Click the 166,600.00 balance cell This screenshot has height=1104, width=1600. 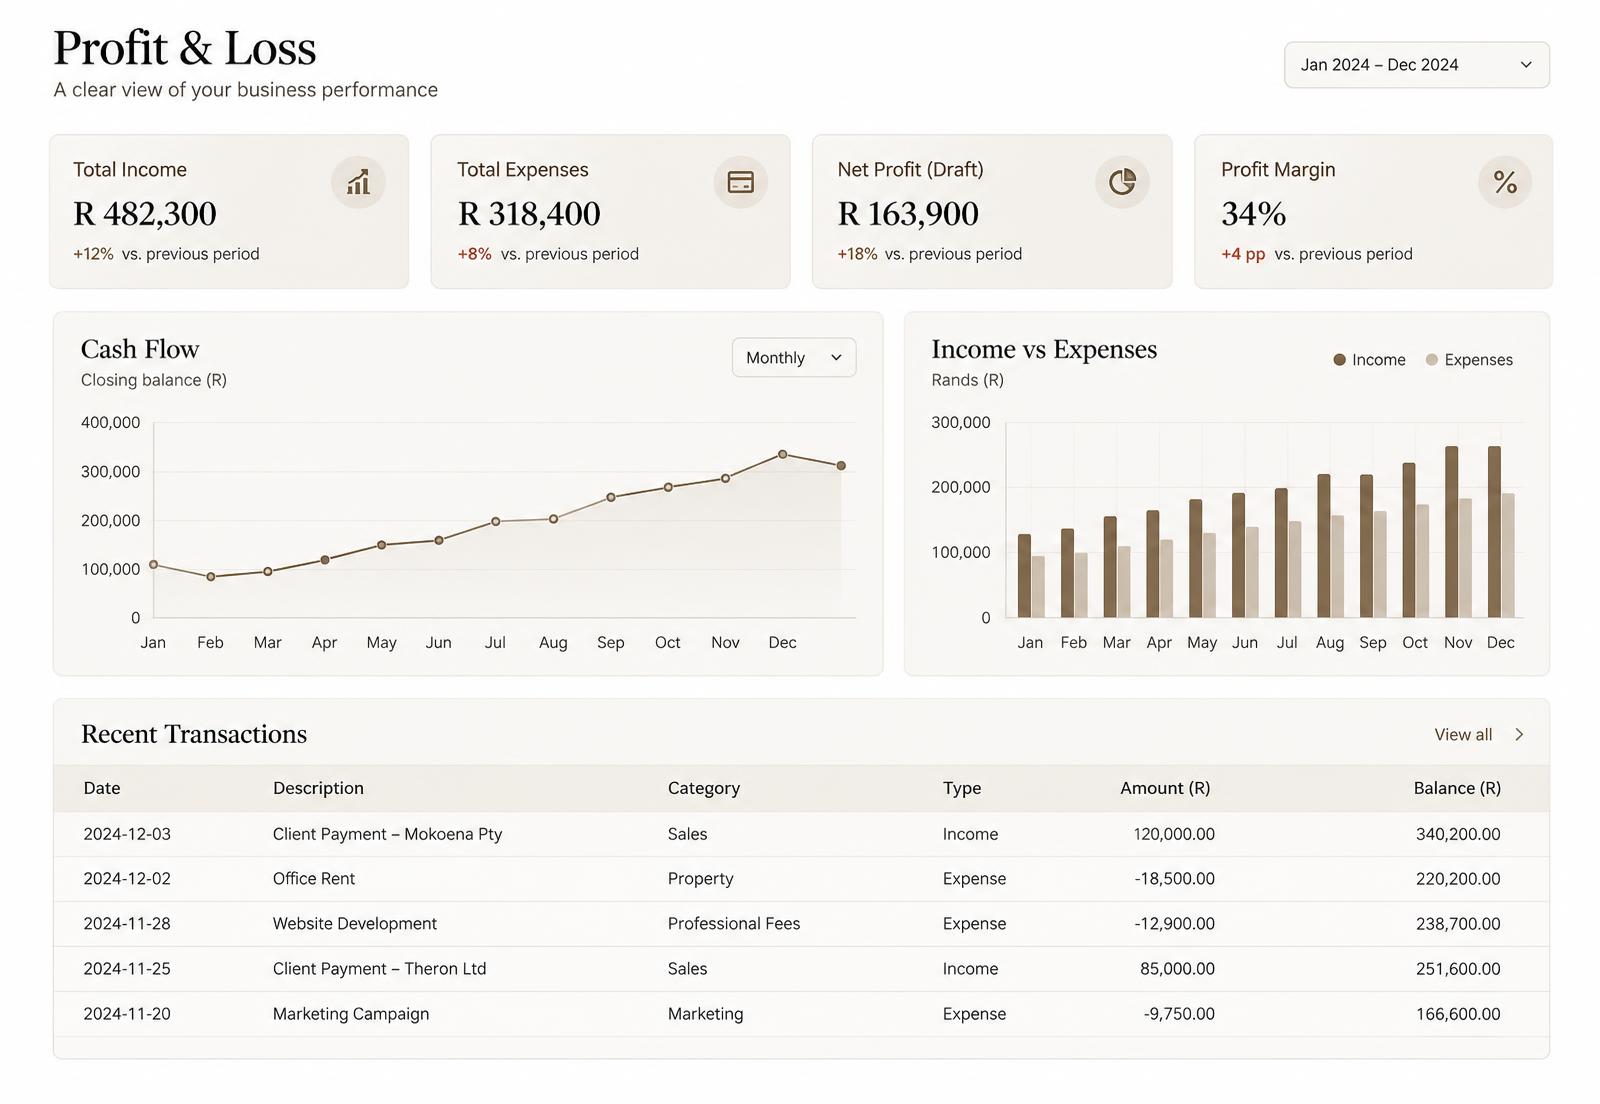point(1458,1014)
